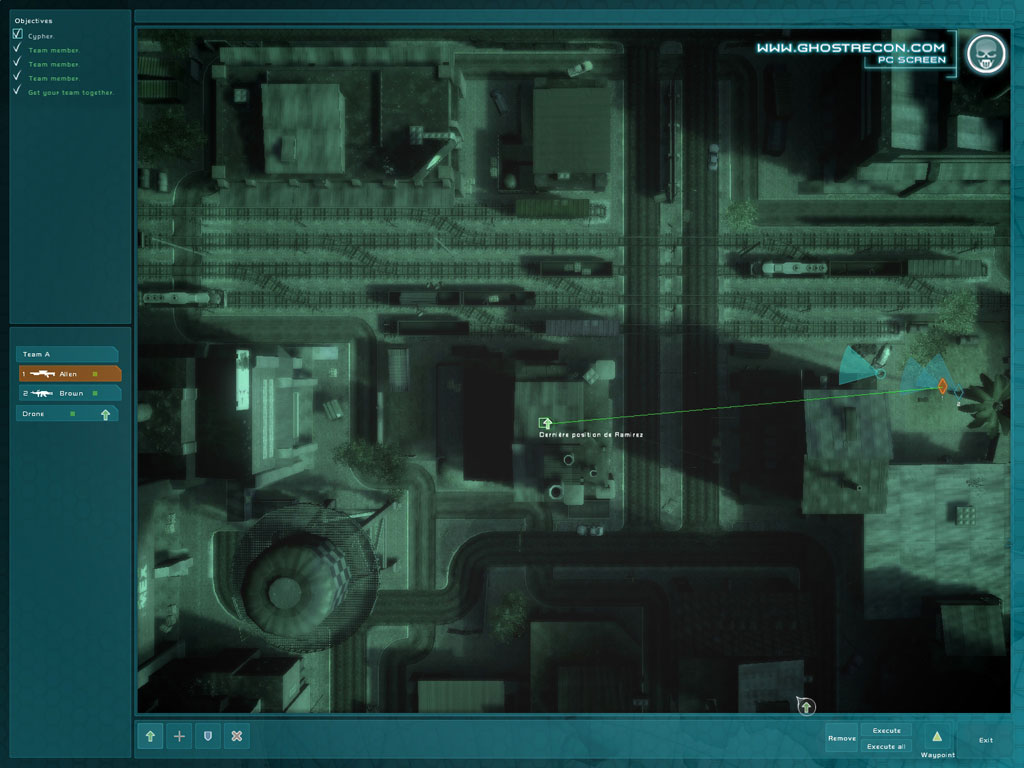Image resolution: width=1024 pixels, height=768 pixels.
Task: Expand the Team A roster header
Action: (67, 354)
